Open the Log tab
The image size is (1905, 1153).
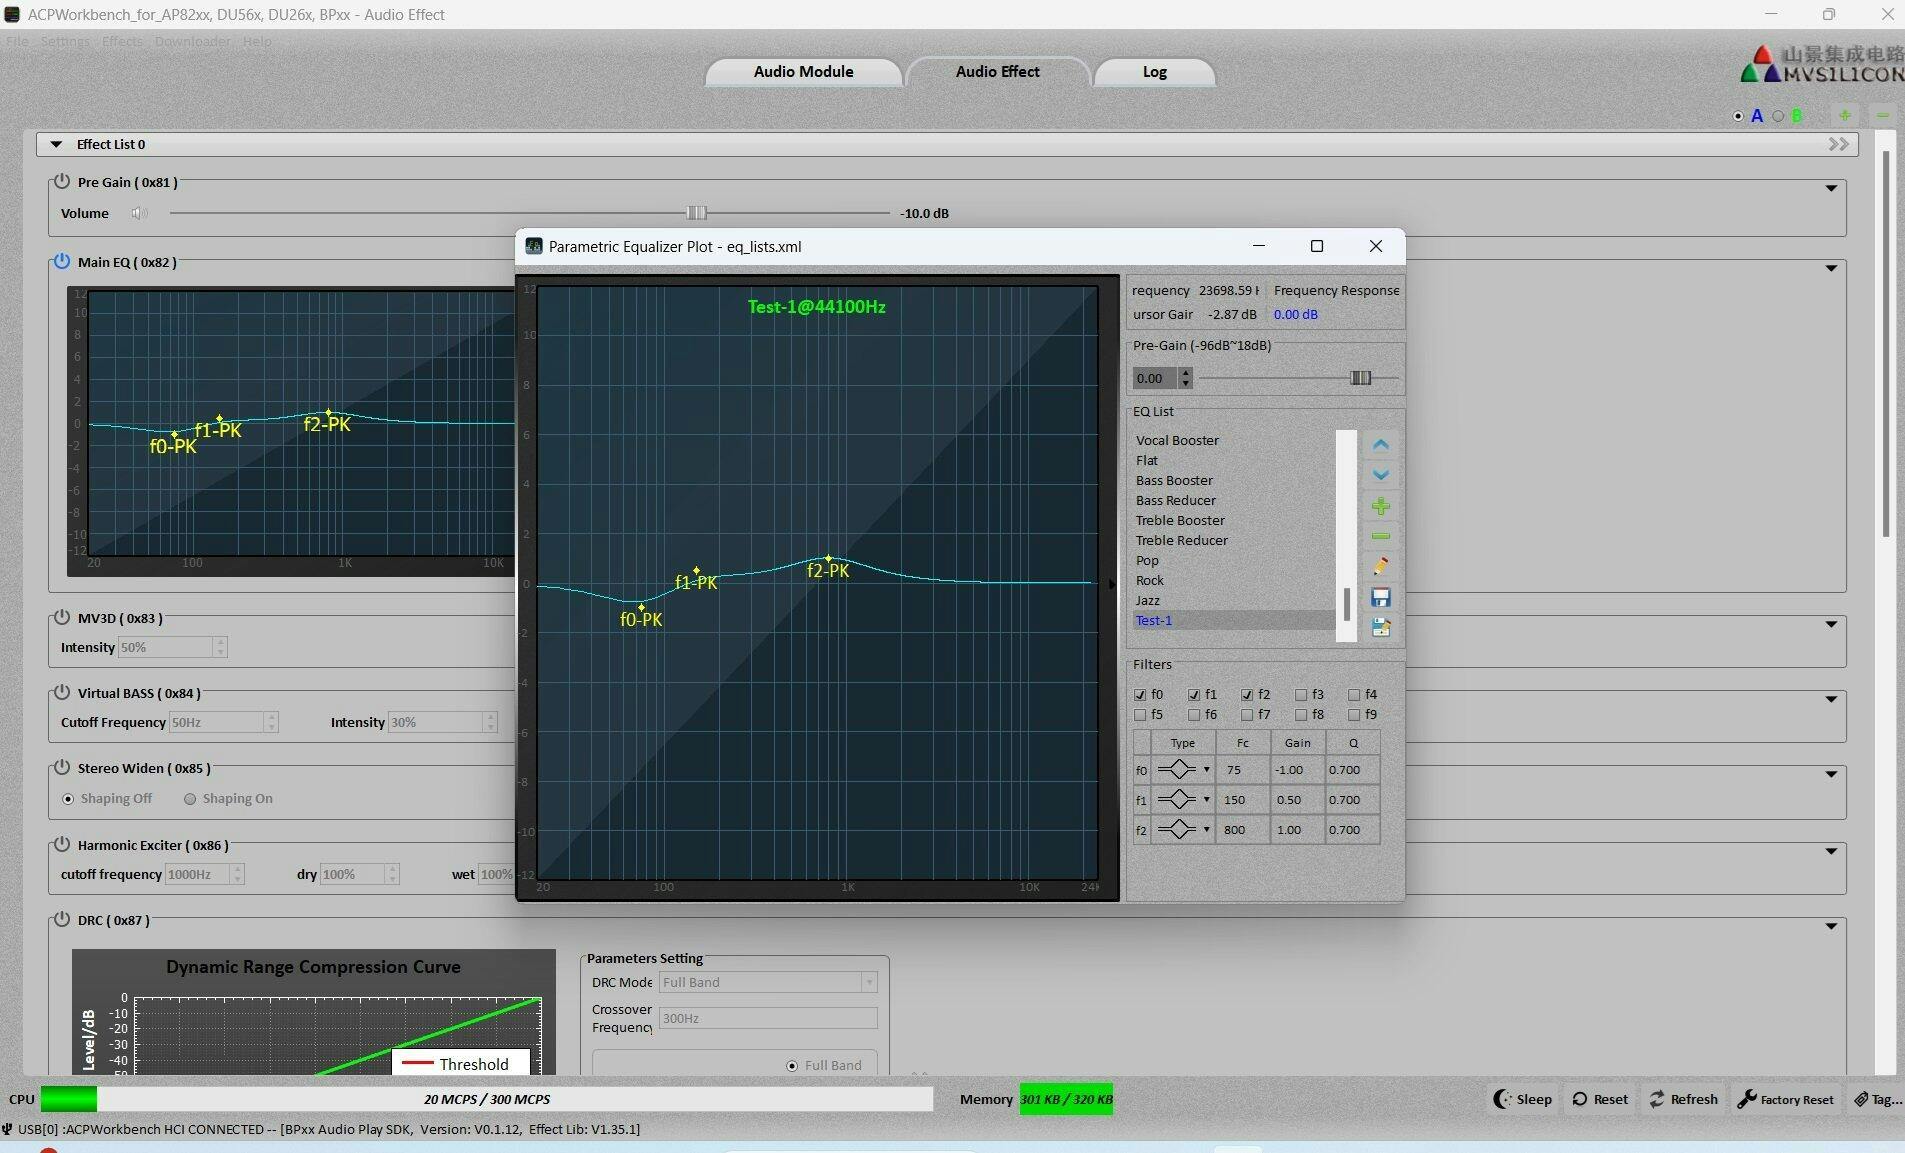coord(1154,72)
